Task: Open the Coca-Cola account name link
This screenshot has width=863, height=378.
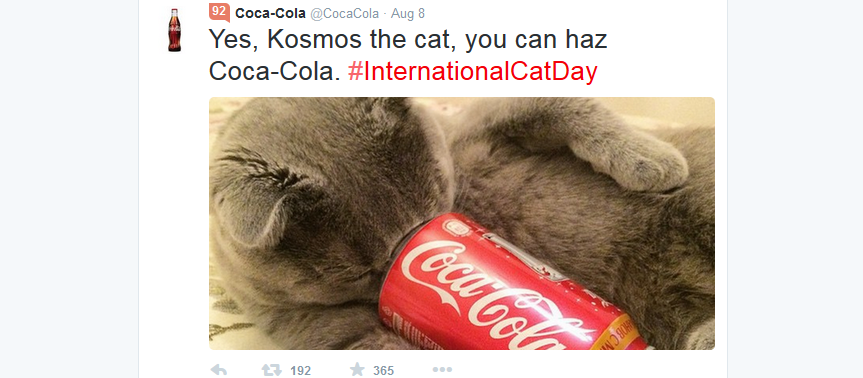Action: [x=270, y=14]
